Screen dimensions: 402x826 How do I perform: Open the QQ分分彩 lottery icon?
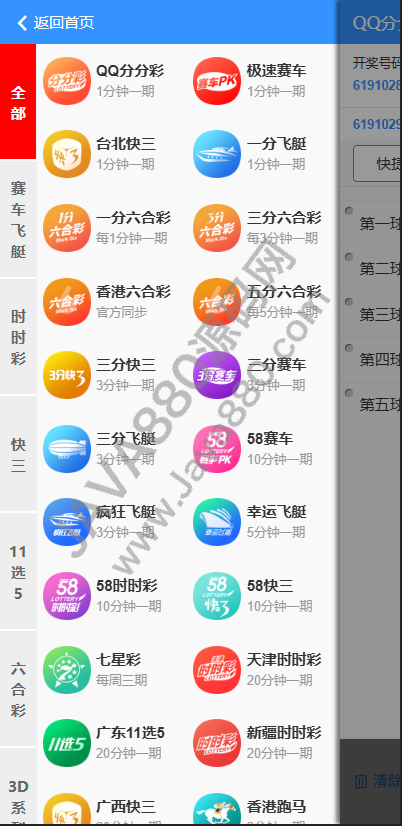pyautogui.click(x=67, y=81)
